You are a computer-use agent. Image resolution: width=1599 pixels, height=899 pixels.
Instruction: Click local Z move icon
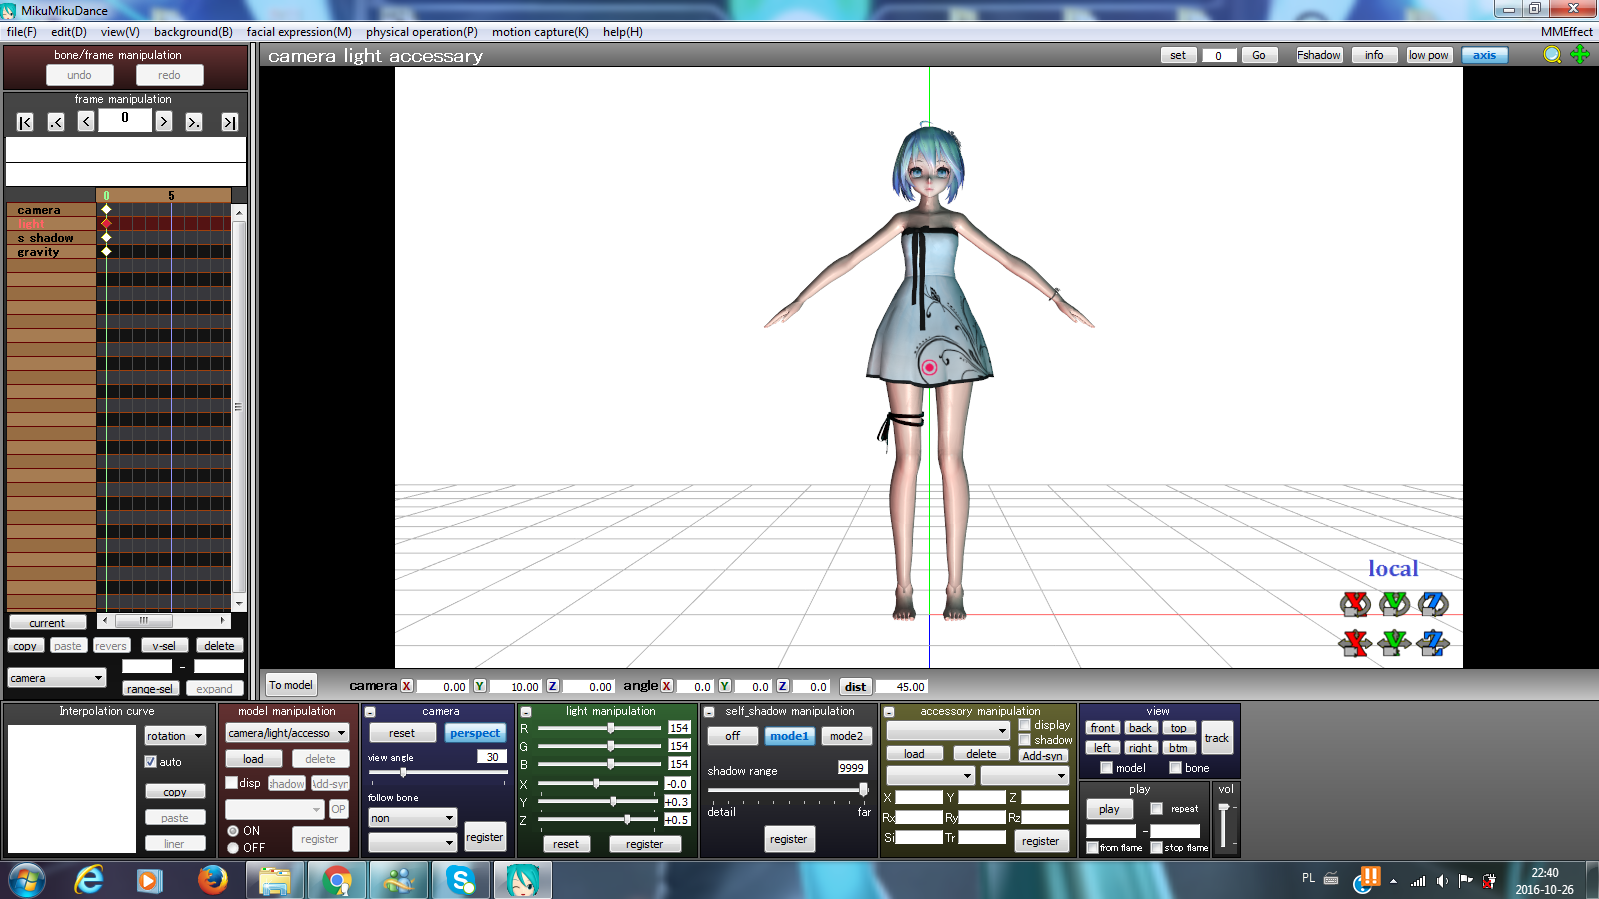click(x=1433, y=643)
